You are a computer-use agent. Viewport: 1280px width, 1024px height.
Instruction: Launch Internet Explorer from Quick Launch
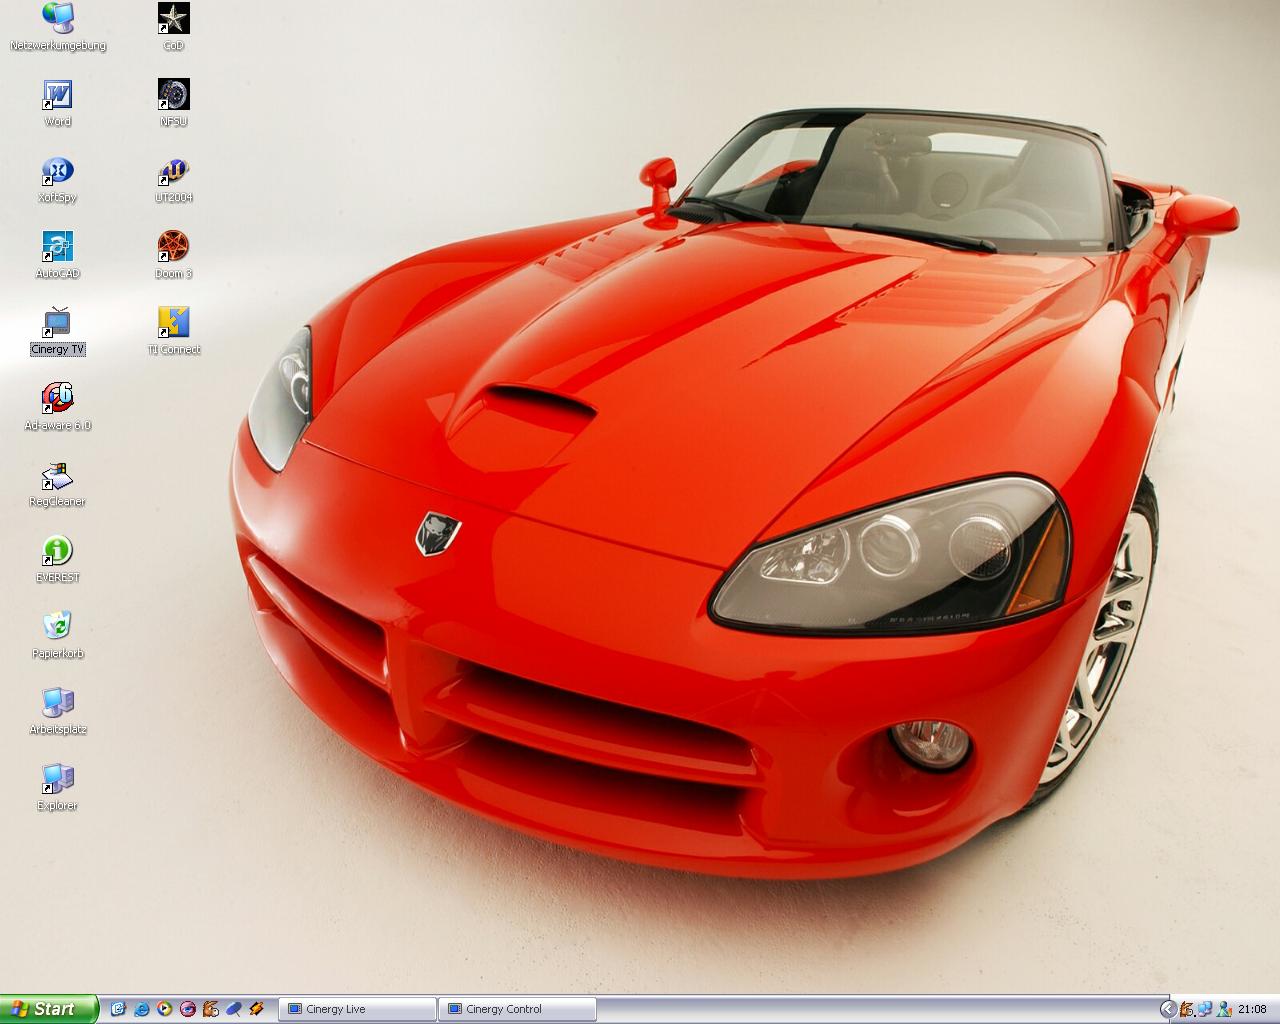142,1009
